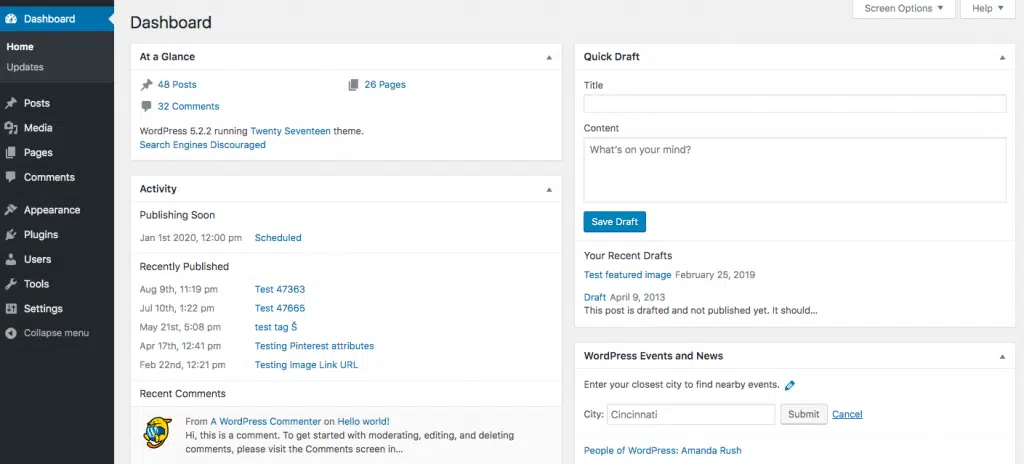Image resolution: width=1024 pixels, height=464 pixels.
Task: Click the Plugins icon in sidebar
Action: coord(11,235)
